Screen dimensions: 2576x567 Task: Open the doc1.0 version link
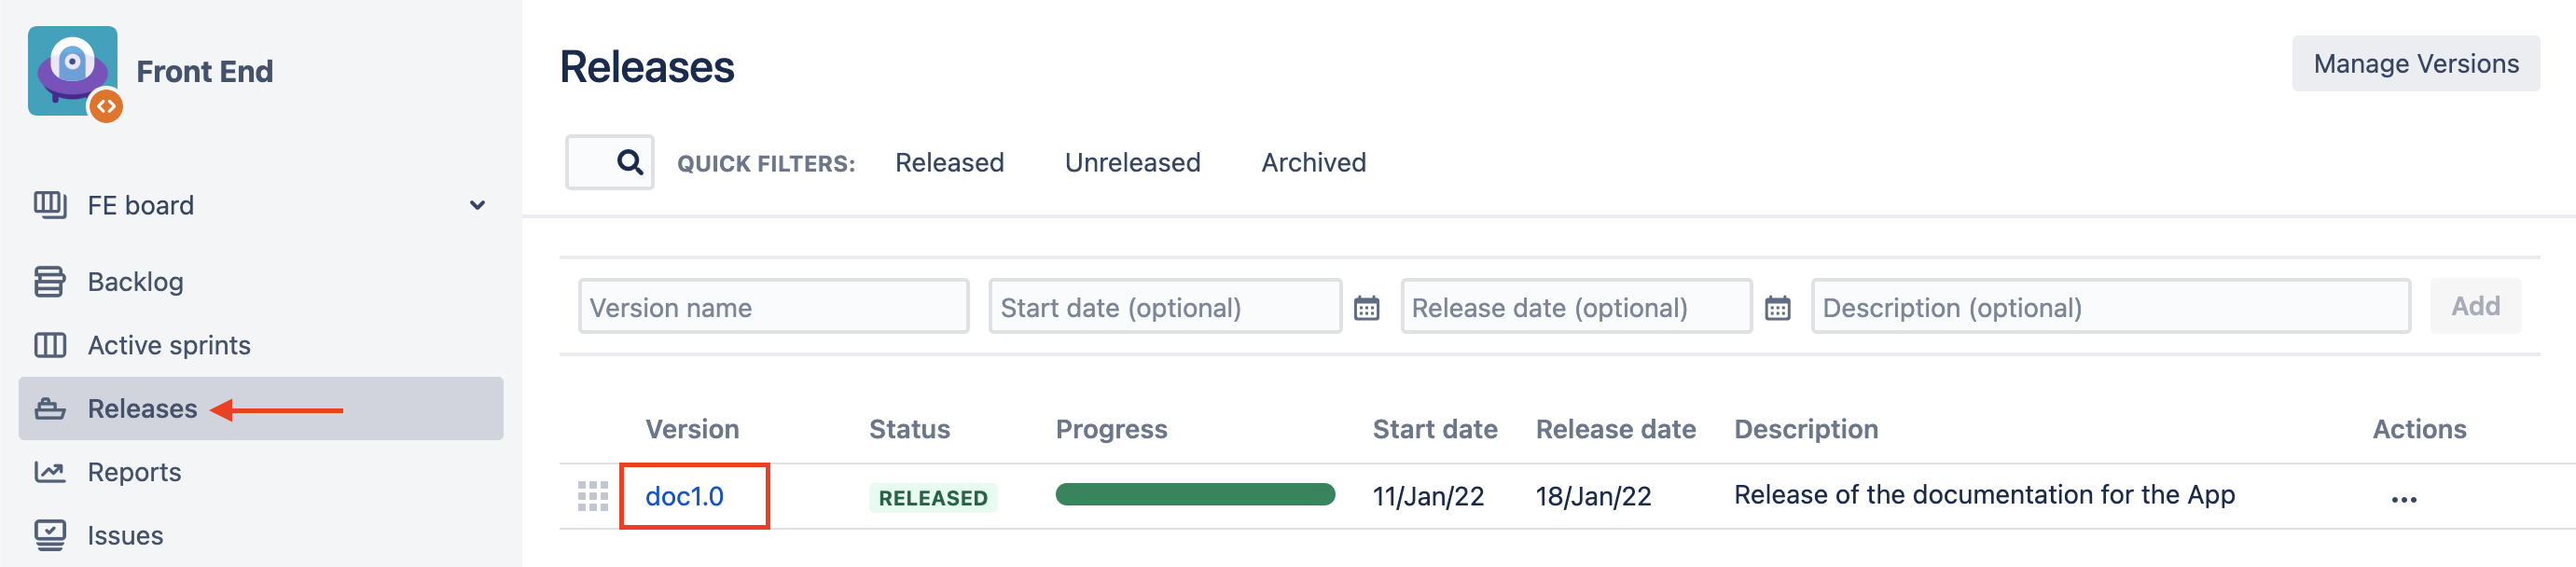click(684, 496)
